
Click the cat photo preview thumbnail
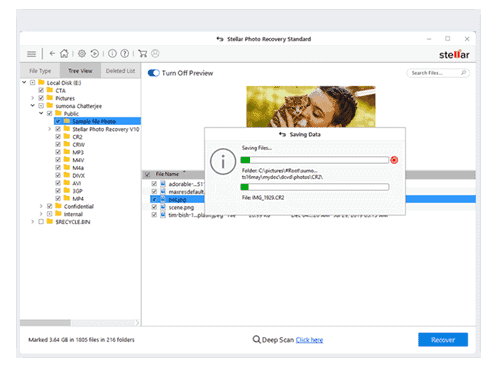pyautogui.click(x=311, y=106)
